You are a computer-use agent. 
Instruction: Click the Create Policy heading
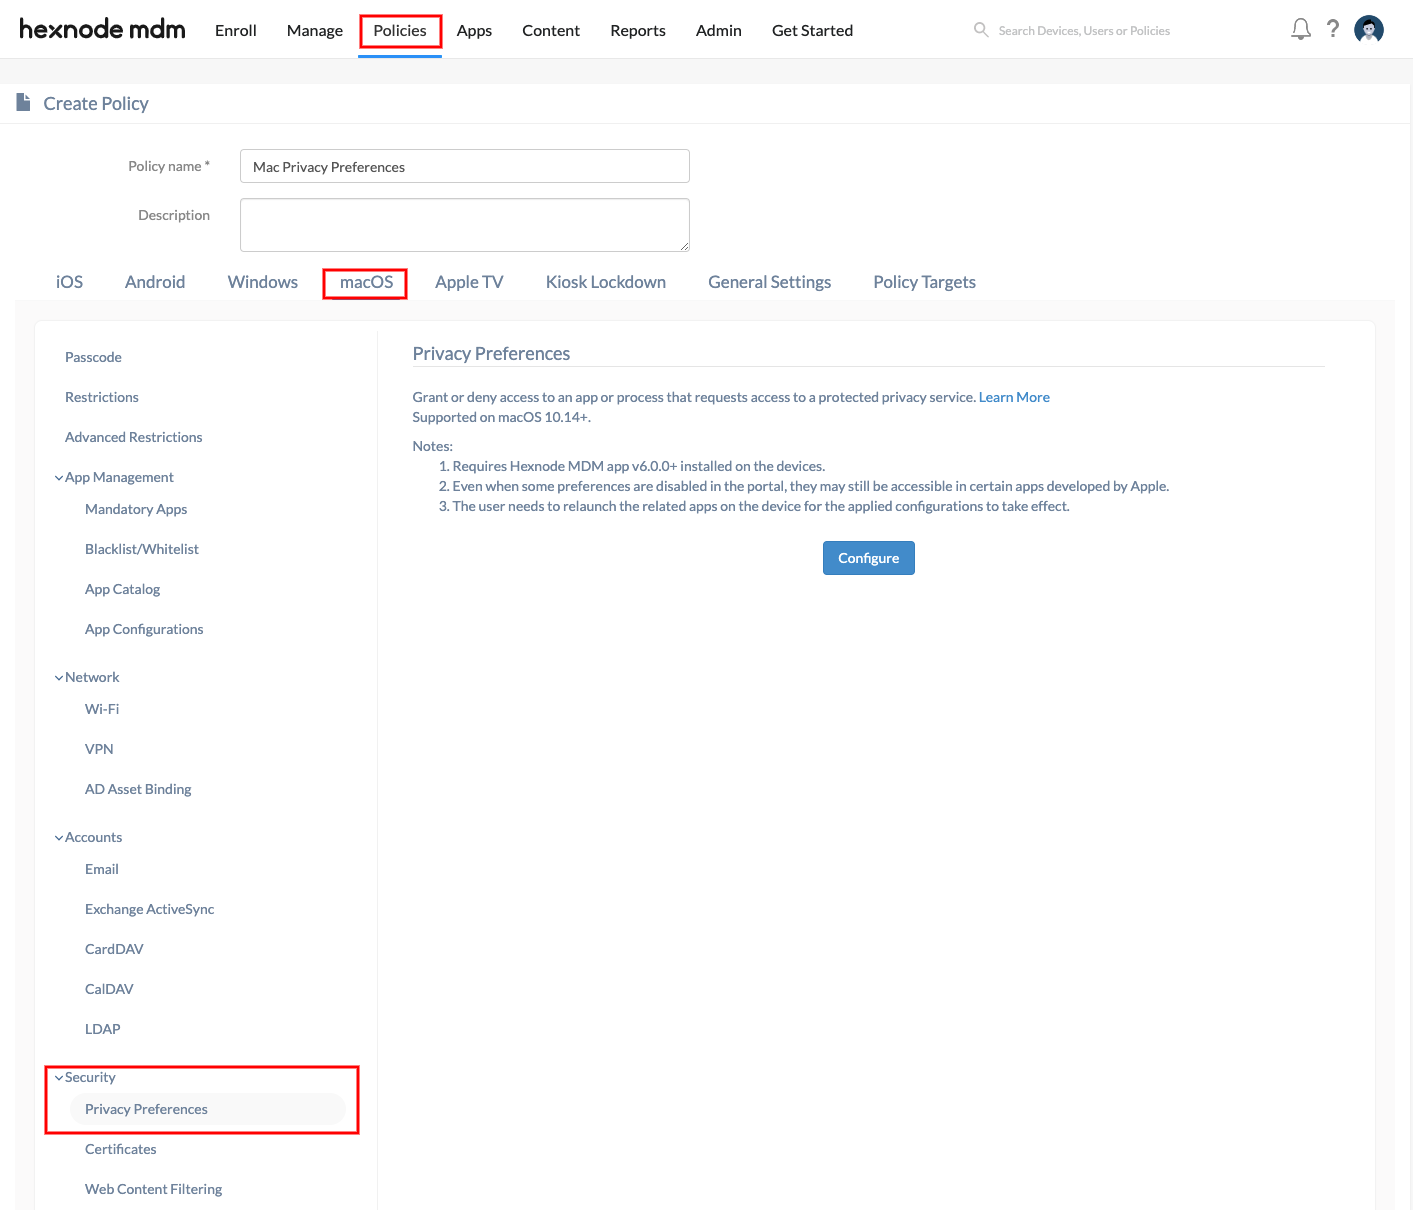click(x=96, y=103)
